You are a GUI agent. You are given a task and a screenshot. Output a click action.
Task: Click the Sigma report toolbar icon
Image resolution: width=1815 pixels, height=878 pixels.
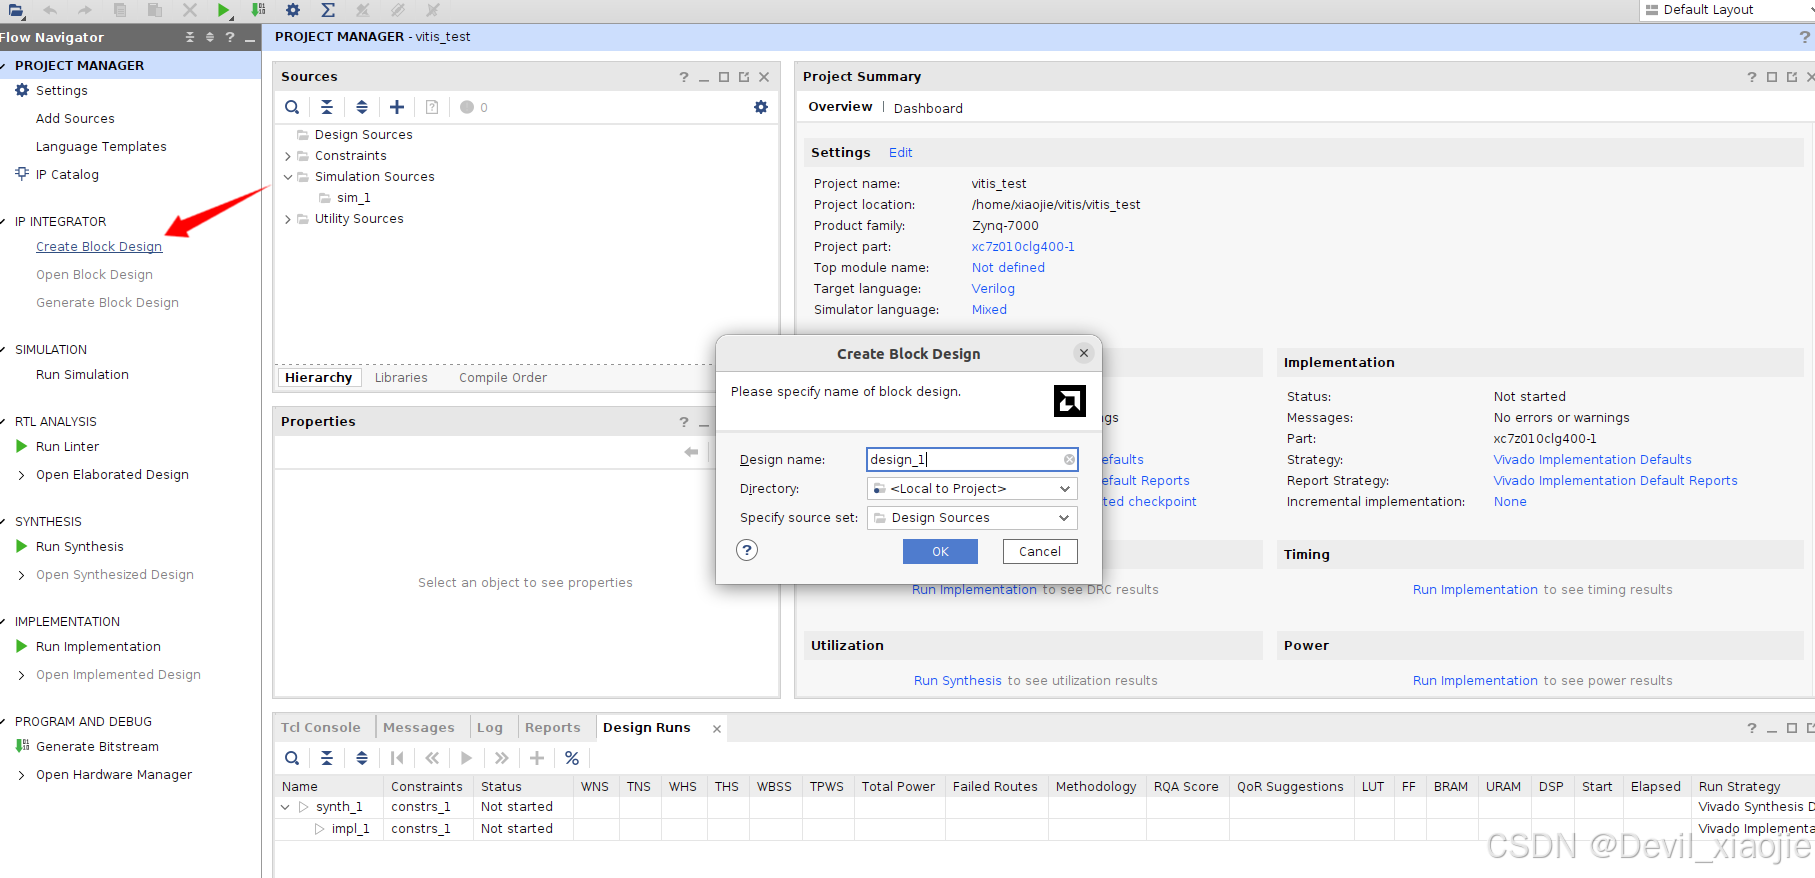tap(328, 10)
